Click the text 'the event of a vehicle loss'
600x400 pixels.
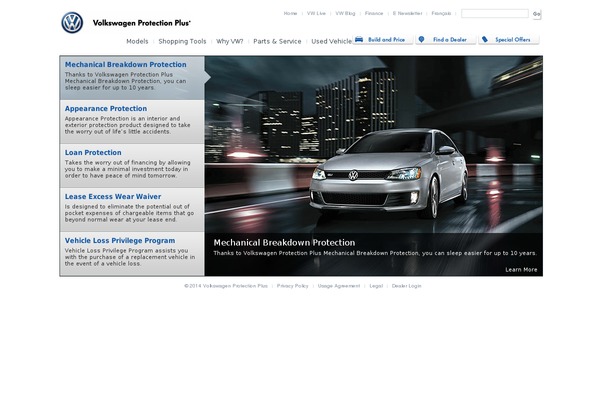tap(103, 264)
